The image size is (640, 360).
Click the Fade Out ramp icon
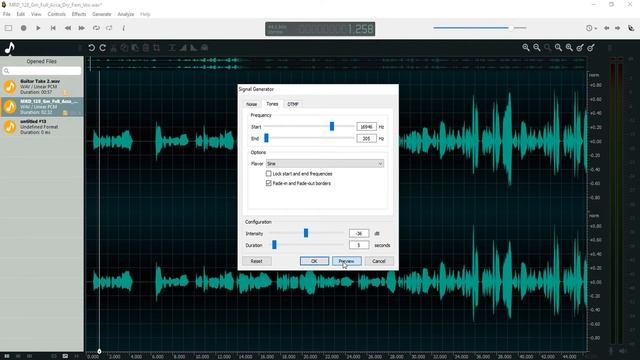pos(193,48)
